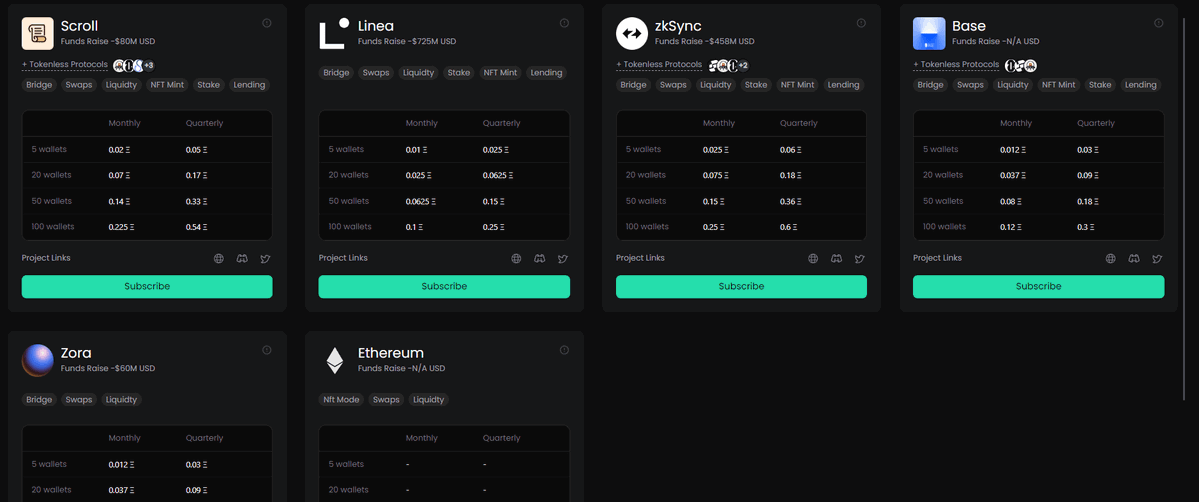Image resolution: width=1199 pixels, height=502 pixels.
Task: Select the NFT Mint tag on Scroll card
Action: pos(167,85)
